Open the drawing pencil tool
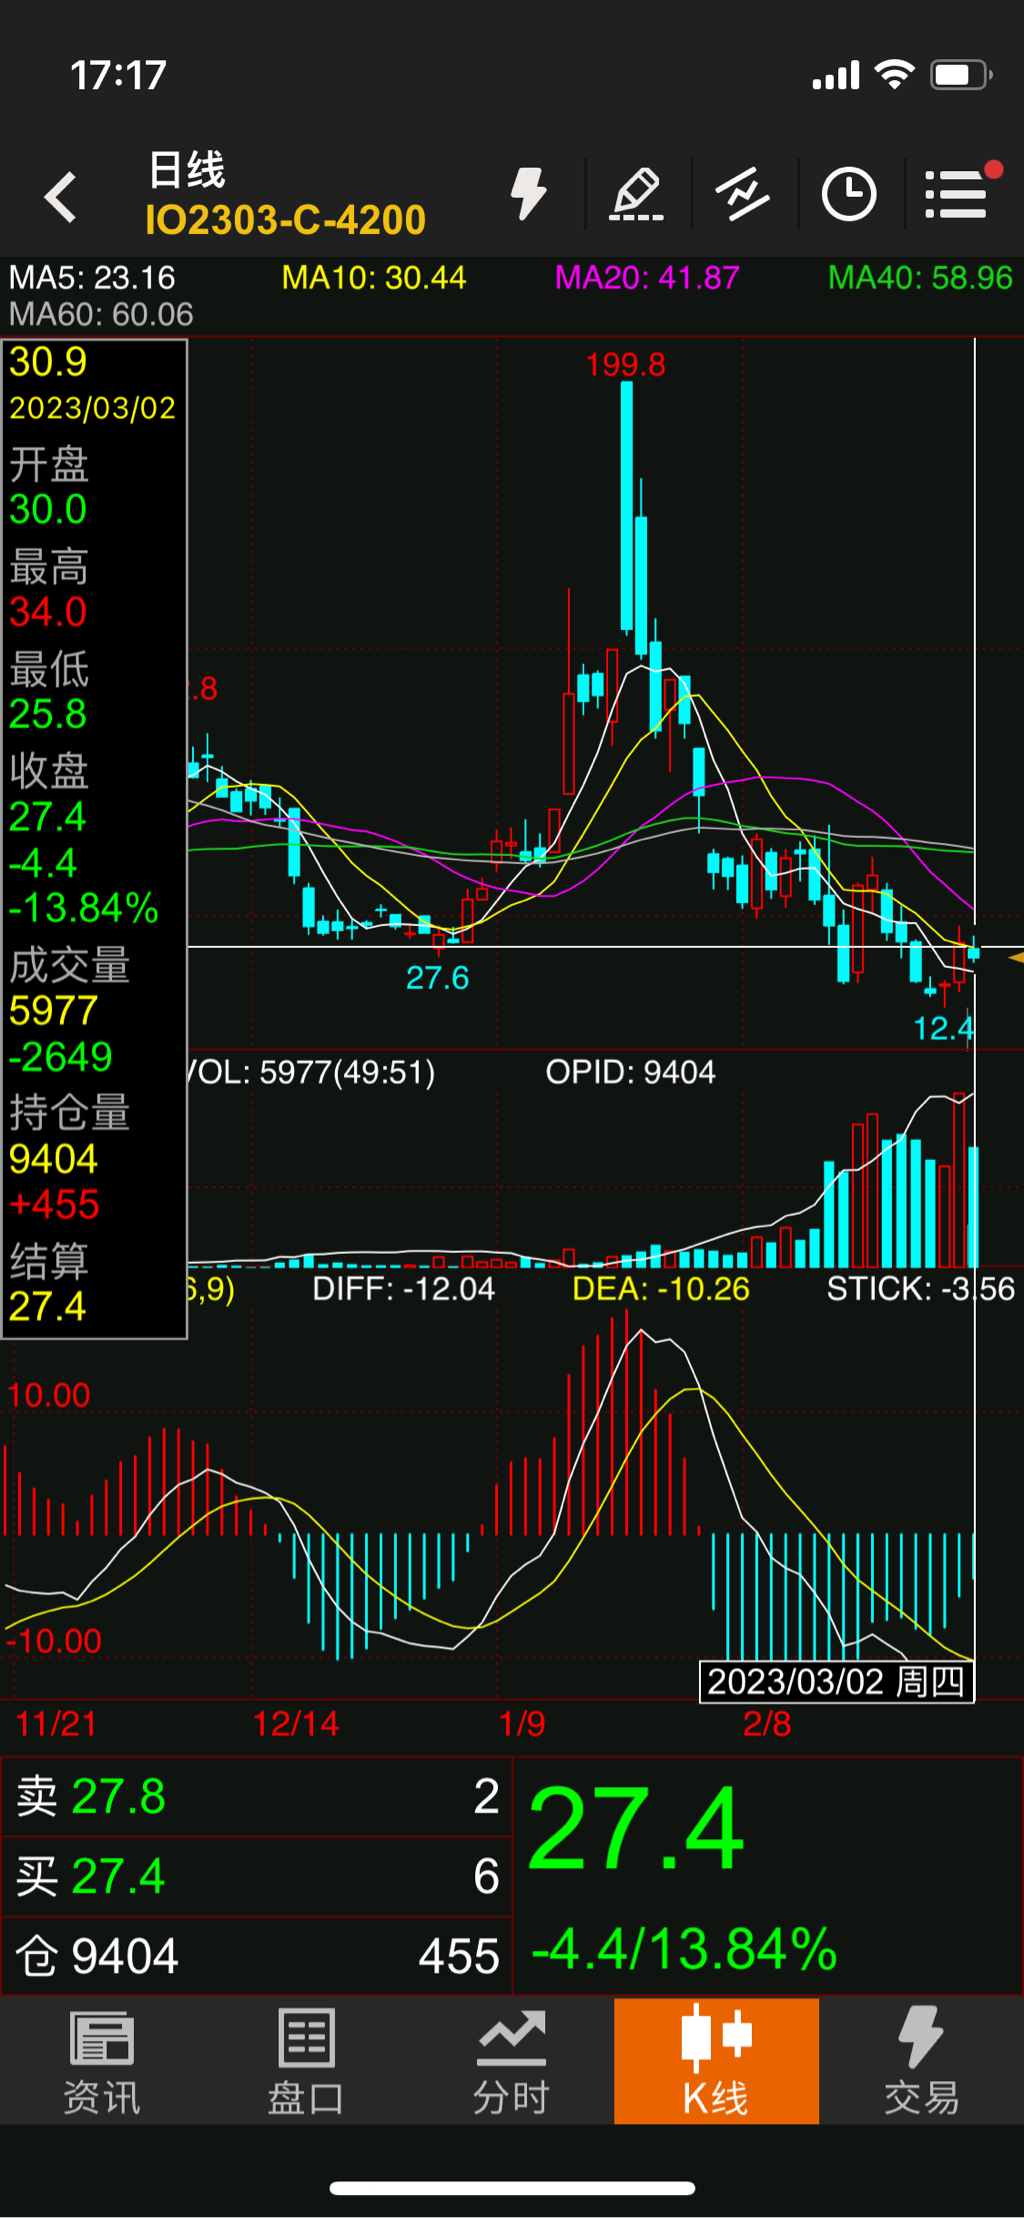Viewport: 1024px width, 2218px height. pyautogui.click(x=638, y=194)
